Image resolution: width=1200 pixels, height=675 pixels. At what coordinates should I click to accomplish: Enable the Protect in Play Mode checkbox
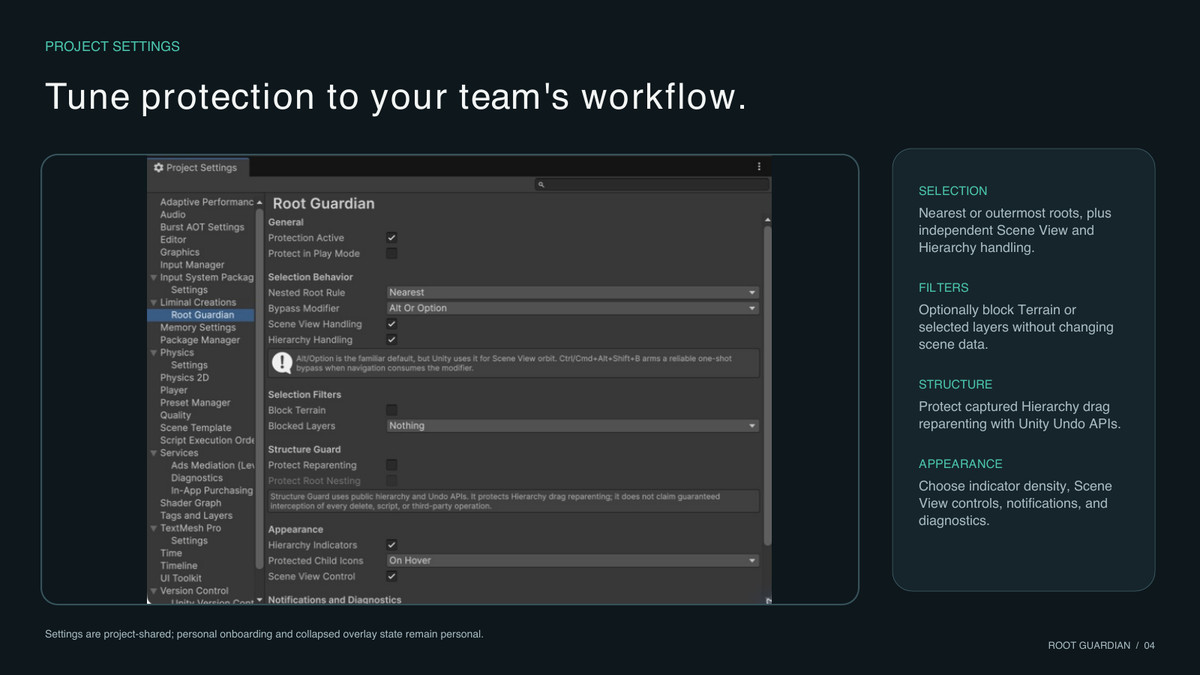tap(392, 254)
